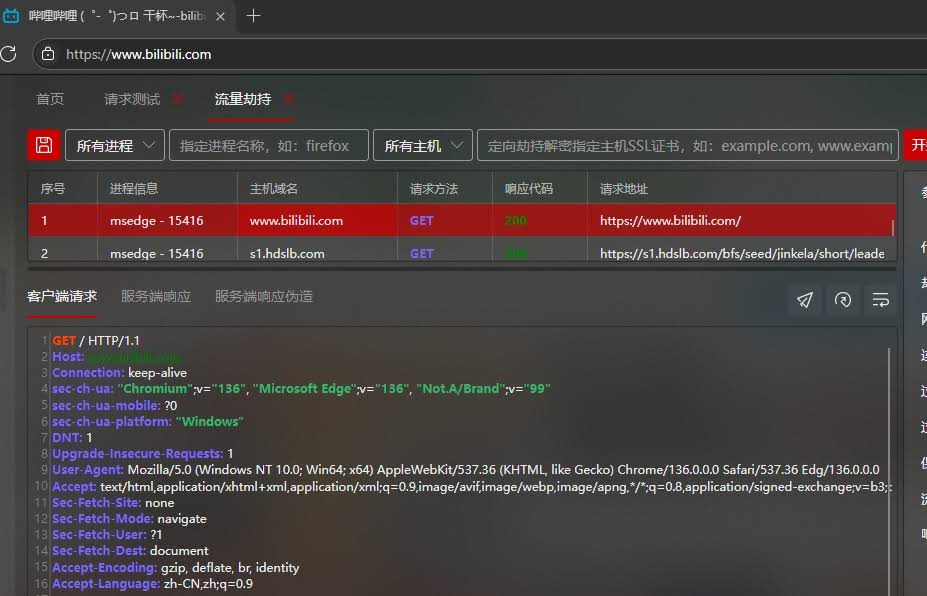Click the security lock icon in the address bar
The image size is (927, 596).
tap(48, 54)
